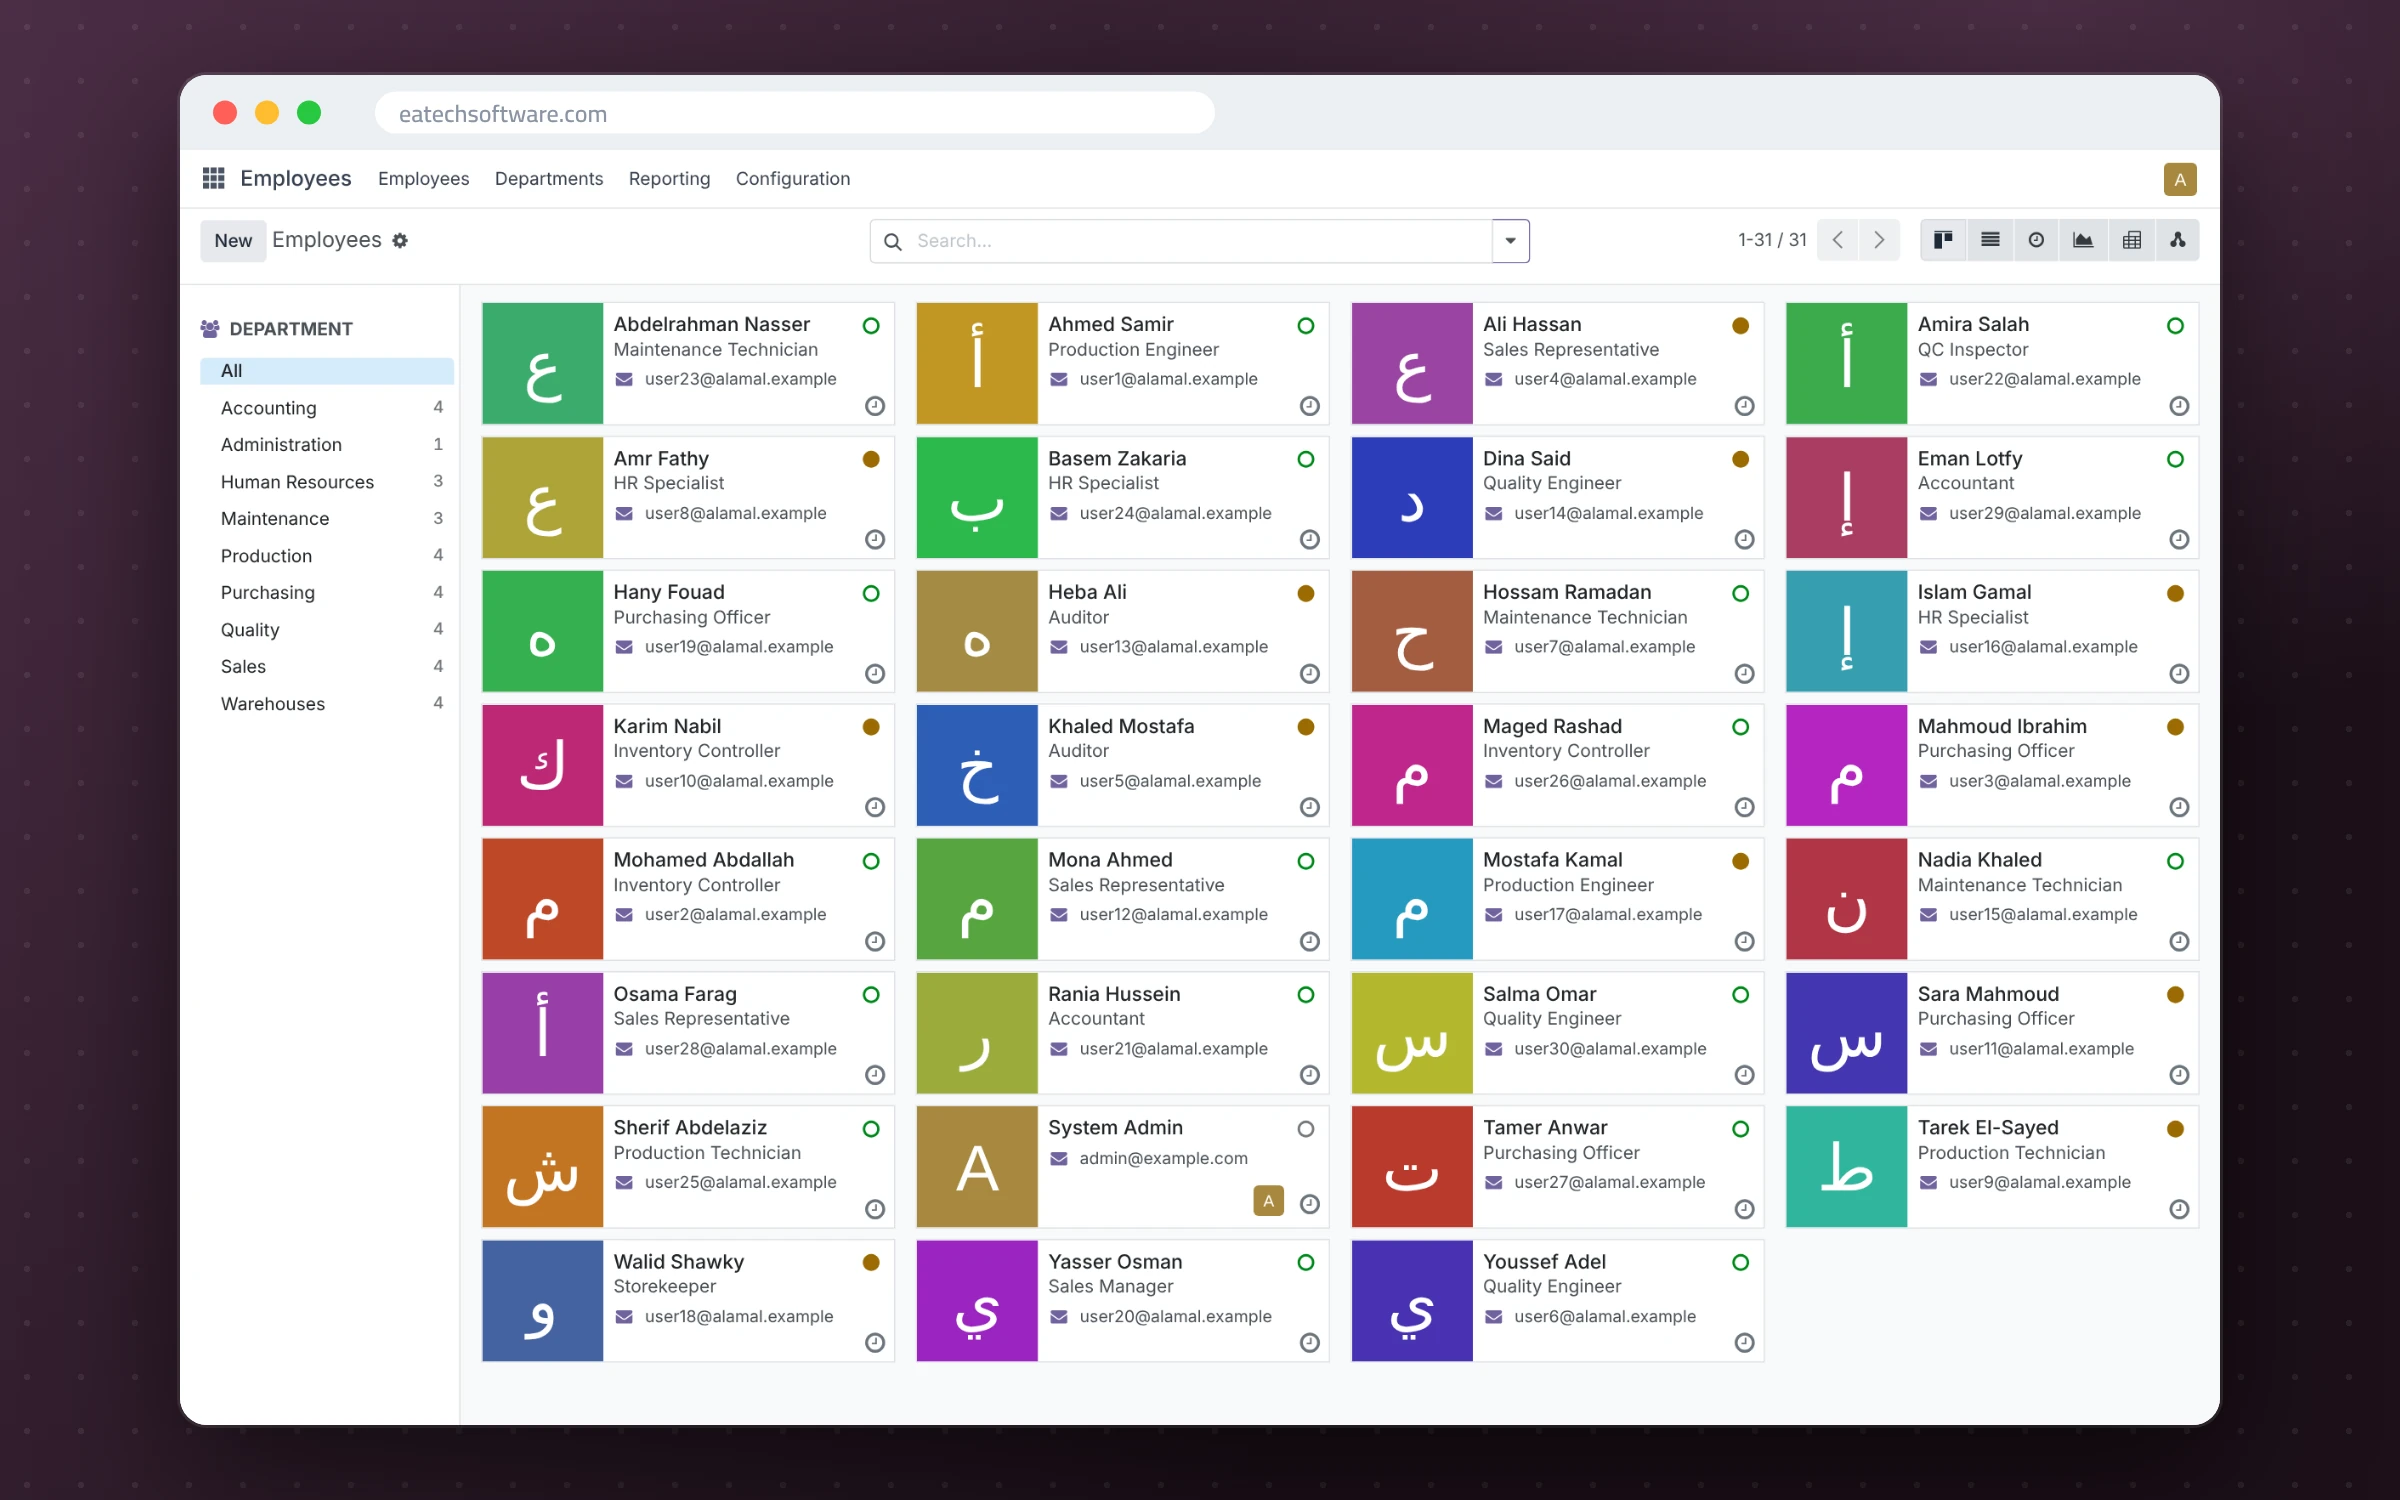This screenshot has height=1500, width=2400.
Task: Switch to Activity view
Action: tap(2036, 240)
